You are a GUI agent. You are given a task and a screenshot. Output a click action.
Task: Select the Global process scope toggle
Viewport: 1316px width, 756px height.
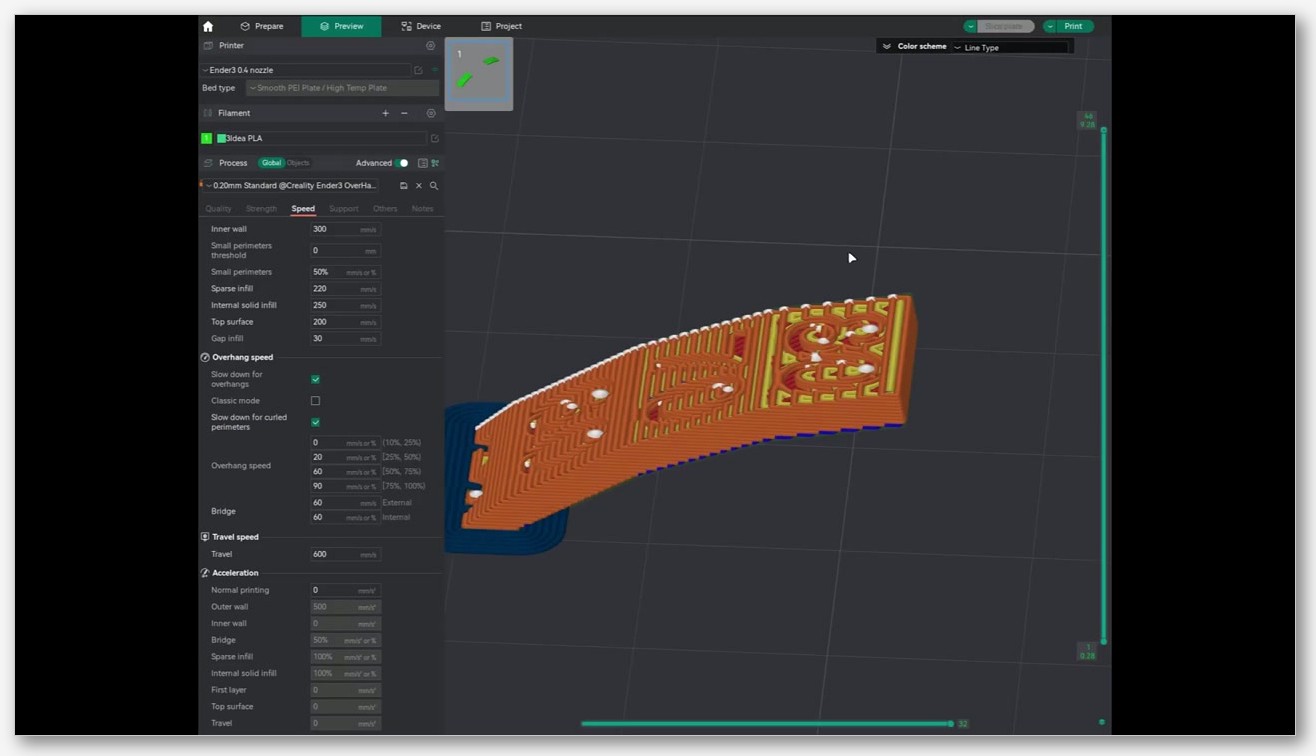click(271, 163)
